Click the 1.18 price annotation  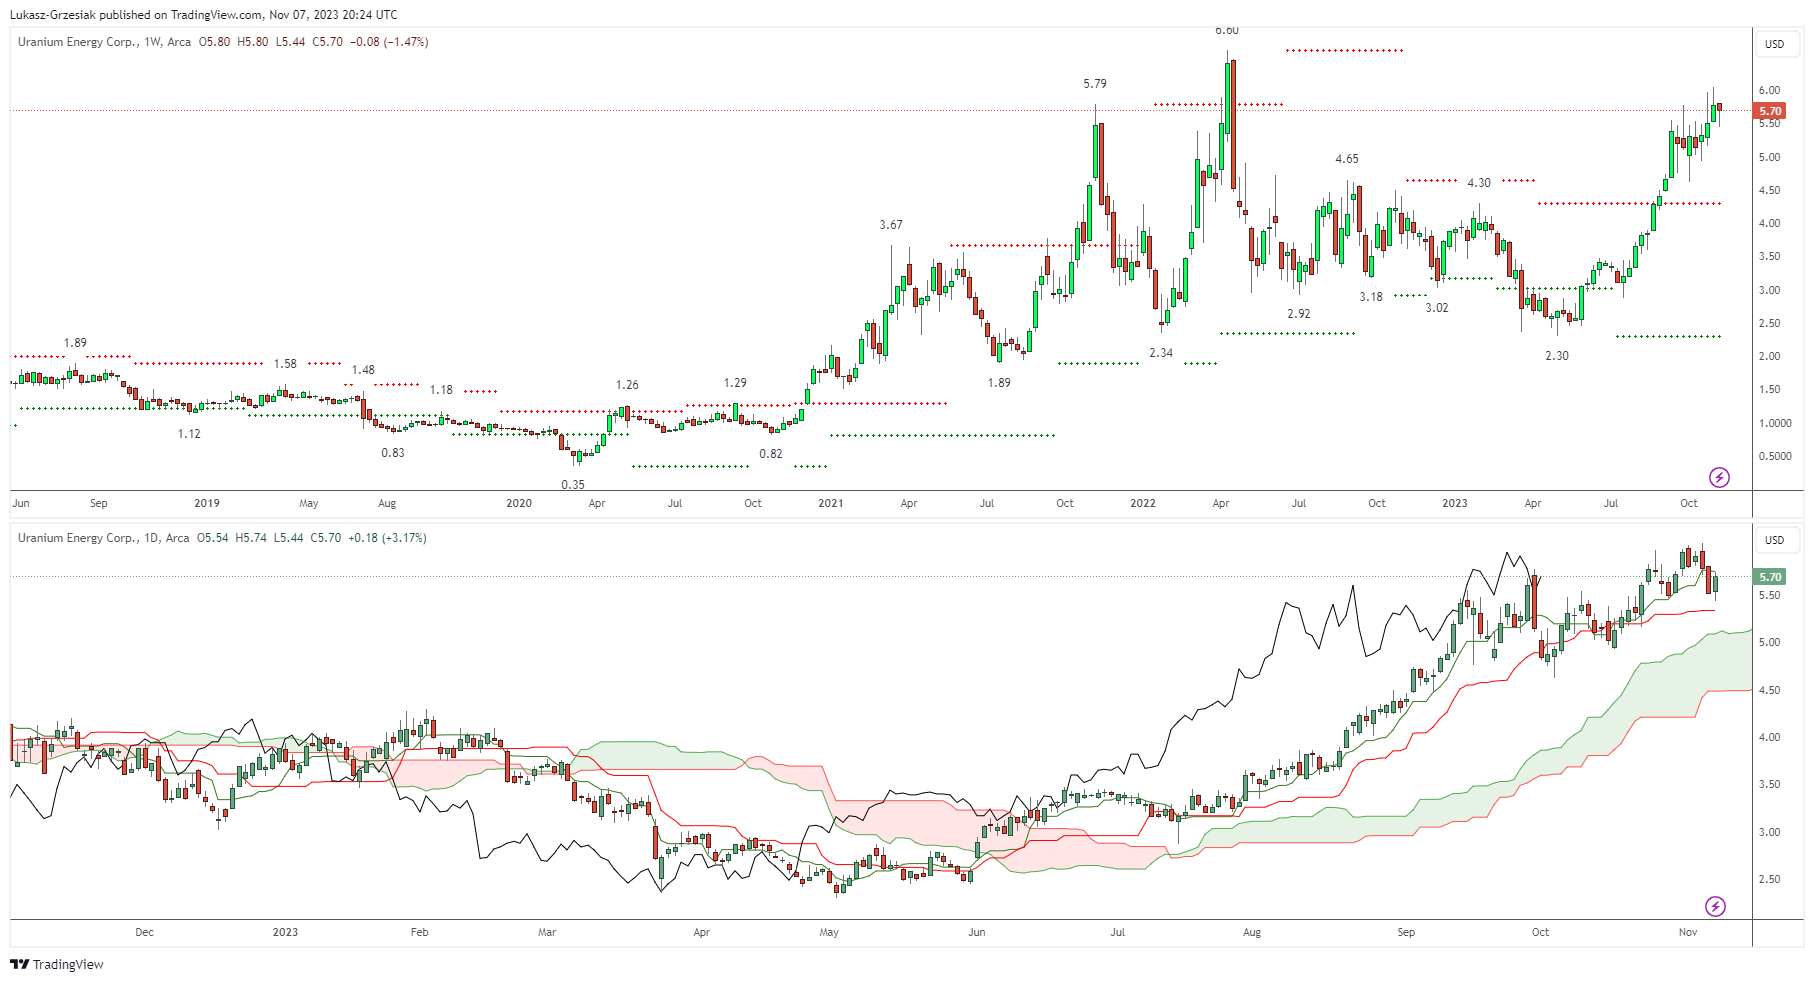441,390
